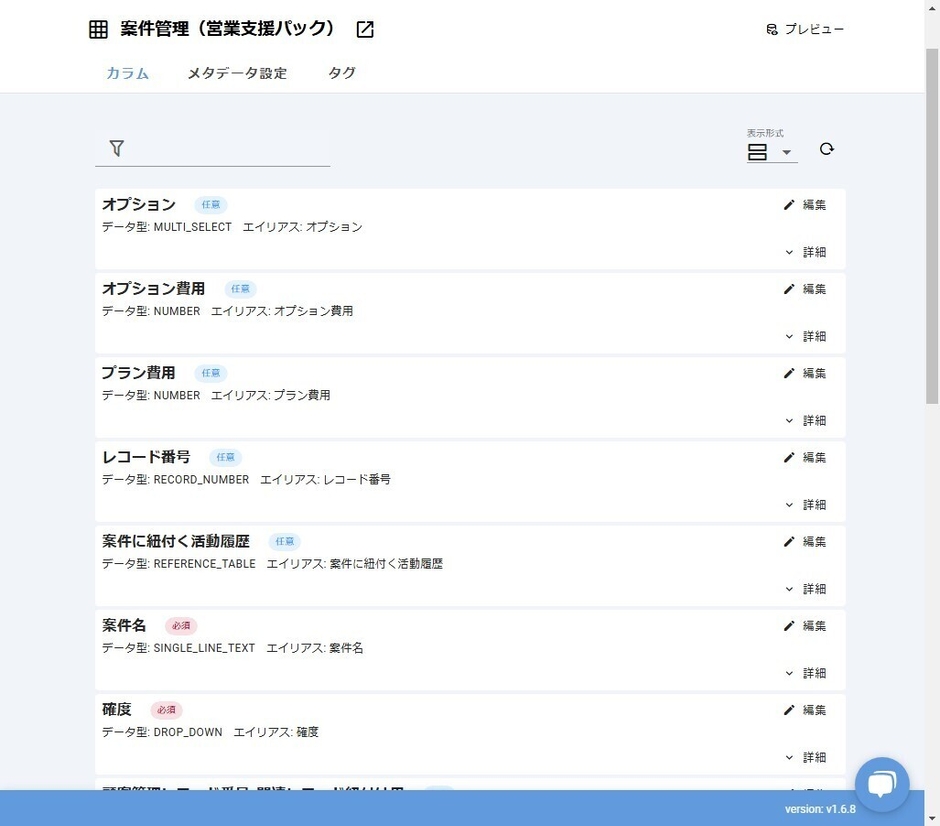Expand 詳細 for レコード番号 column
This screenshot has width=940, height=826.
tap(806, 505)
